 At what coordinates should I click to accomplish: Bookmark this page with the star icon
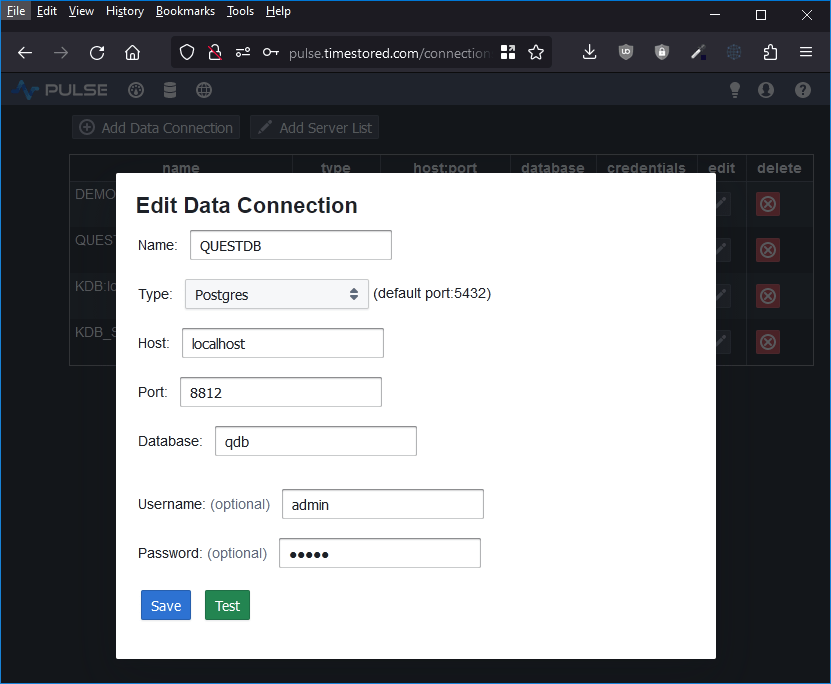pyautogui.click(x=536, y=53)
